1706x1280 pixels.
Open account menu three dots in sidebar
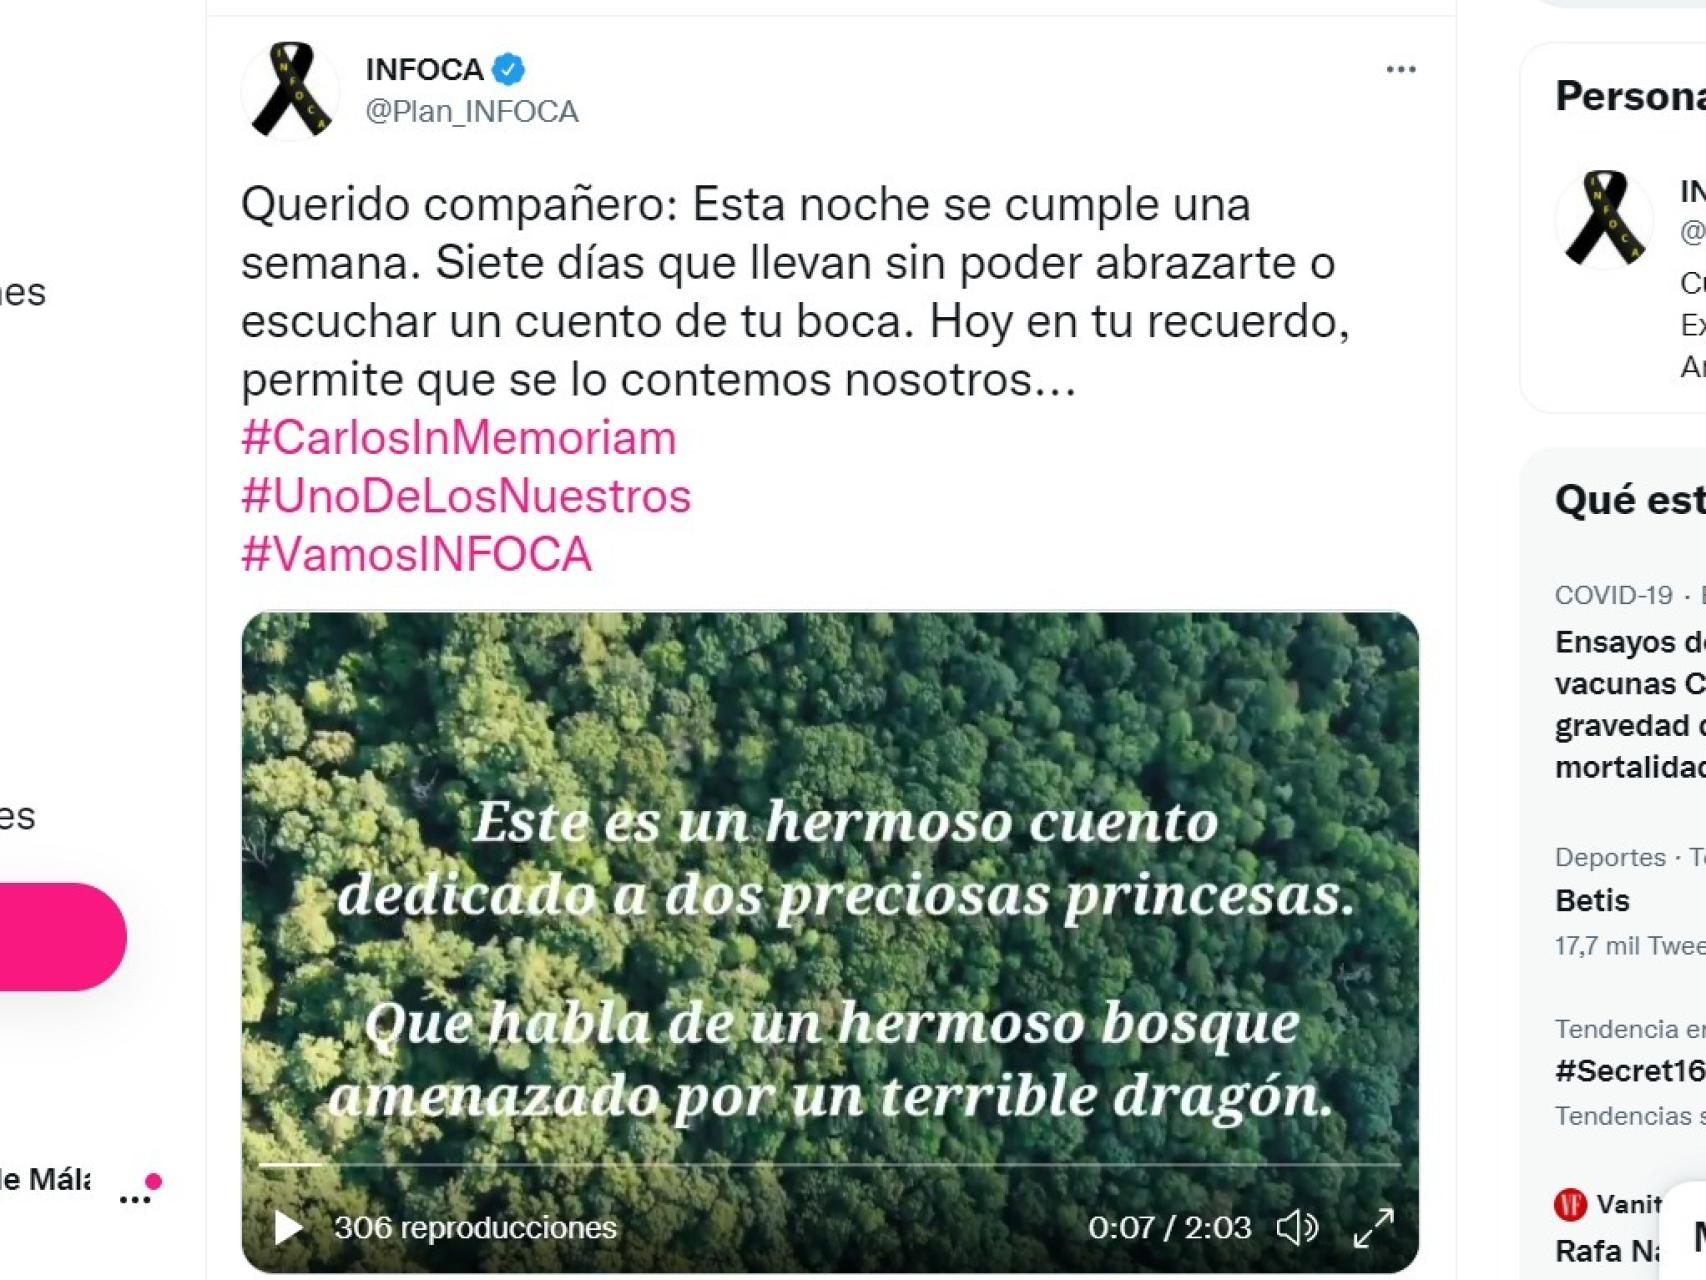pyautogui.click(x=135, y=1199)
